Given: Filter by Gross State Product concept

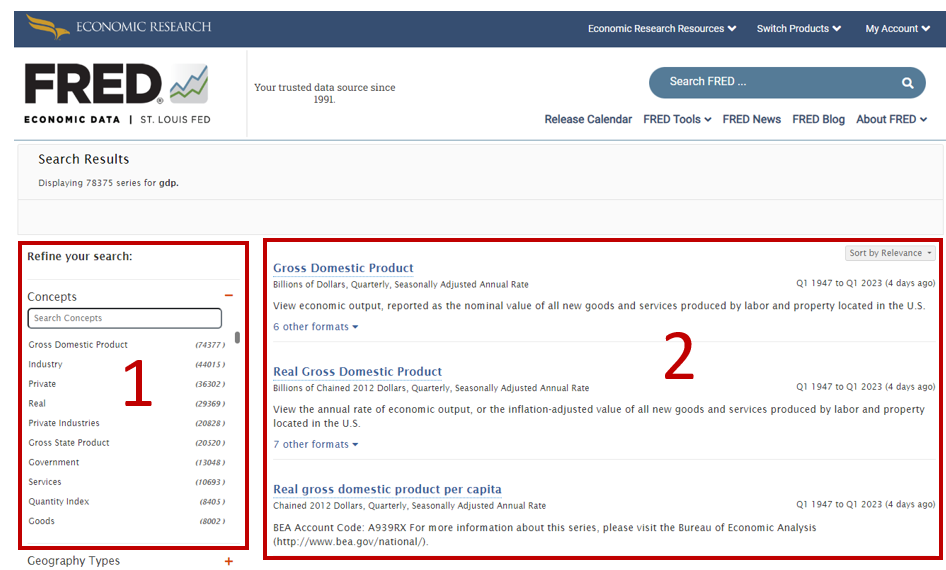Looking at the screenshot, I should (69, 443).
